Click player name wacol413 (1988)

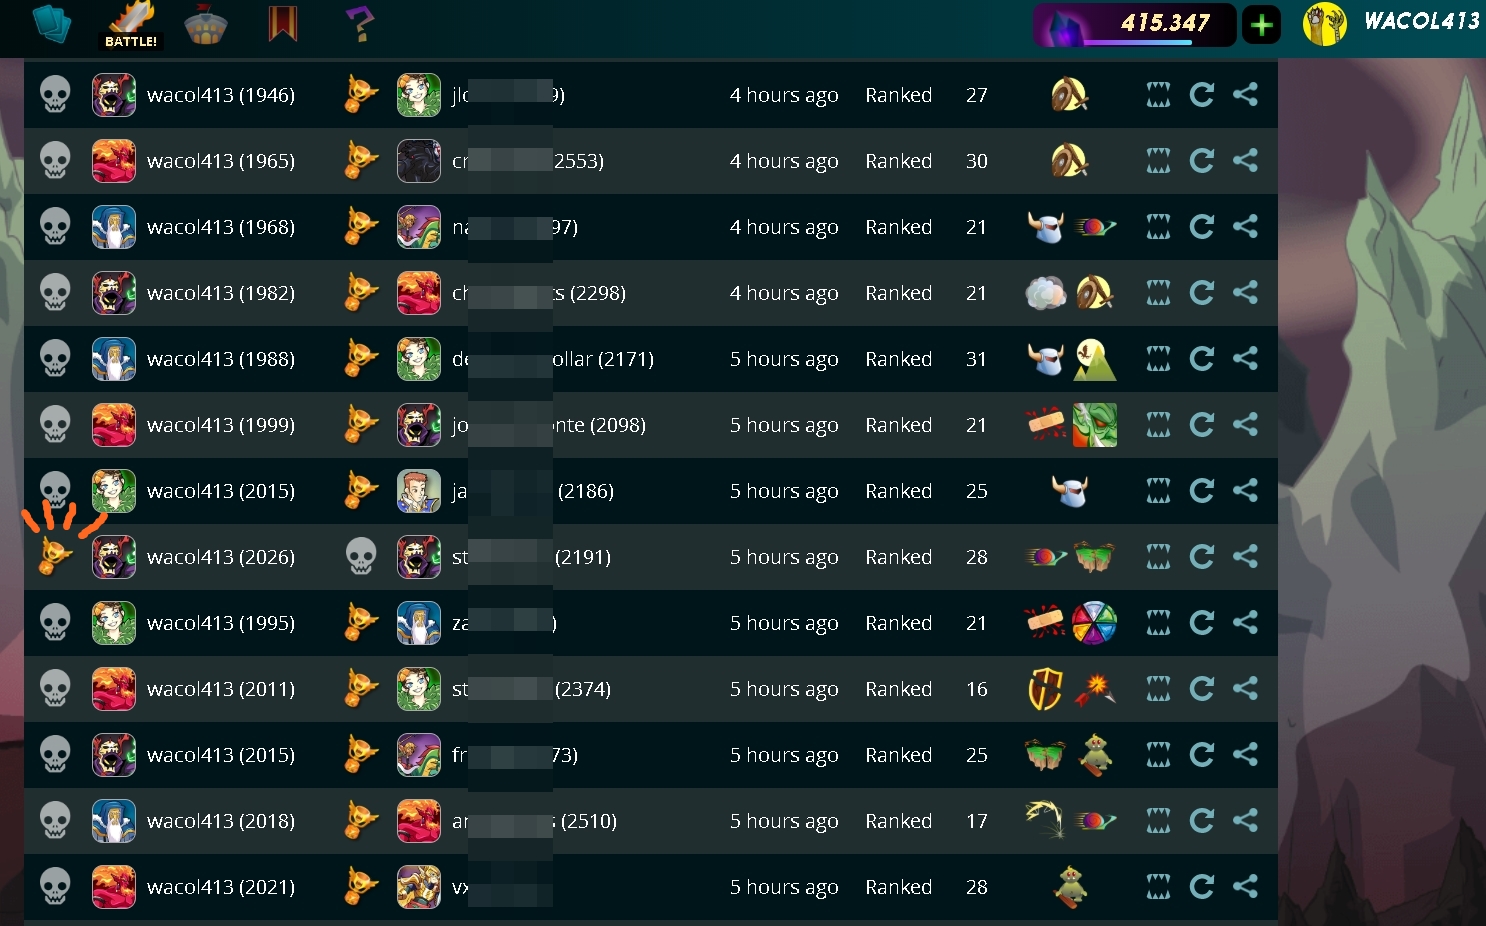[x=221, y=359]
